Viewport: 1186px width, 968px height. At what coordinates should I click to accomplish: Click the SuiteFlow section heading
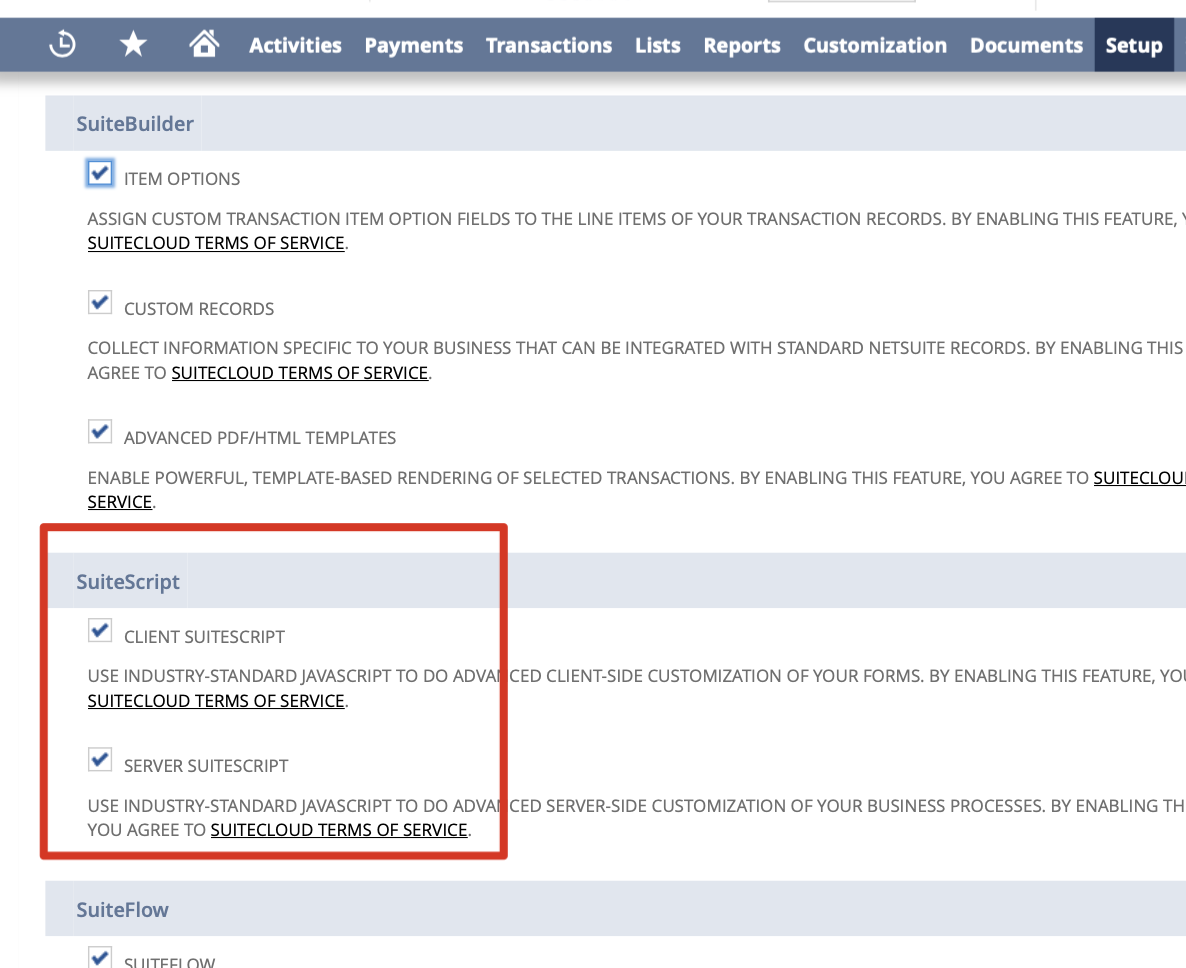[123, 910]
